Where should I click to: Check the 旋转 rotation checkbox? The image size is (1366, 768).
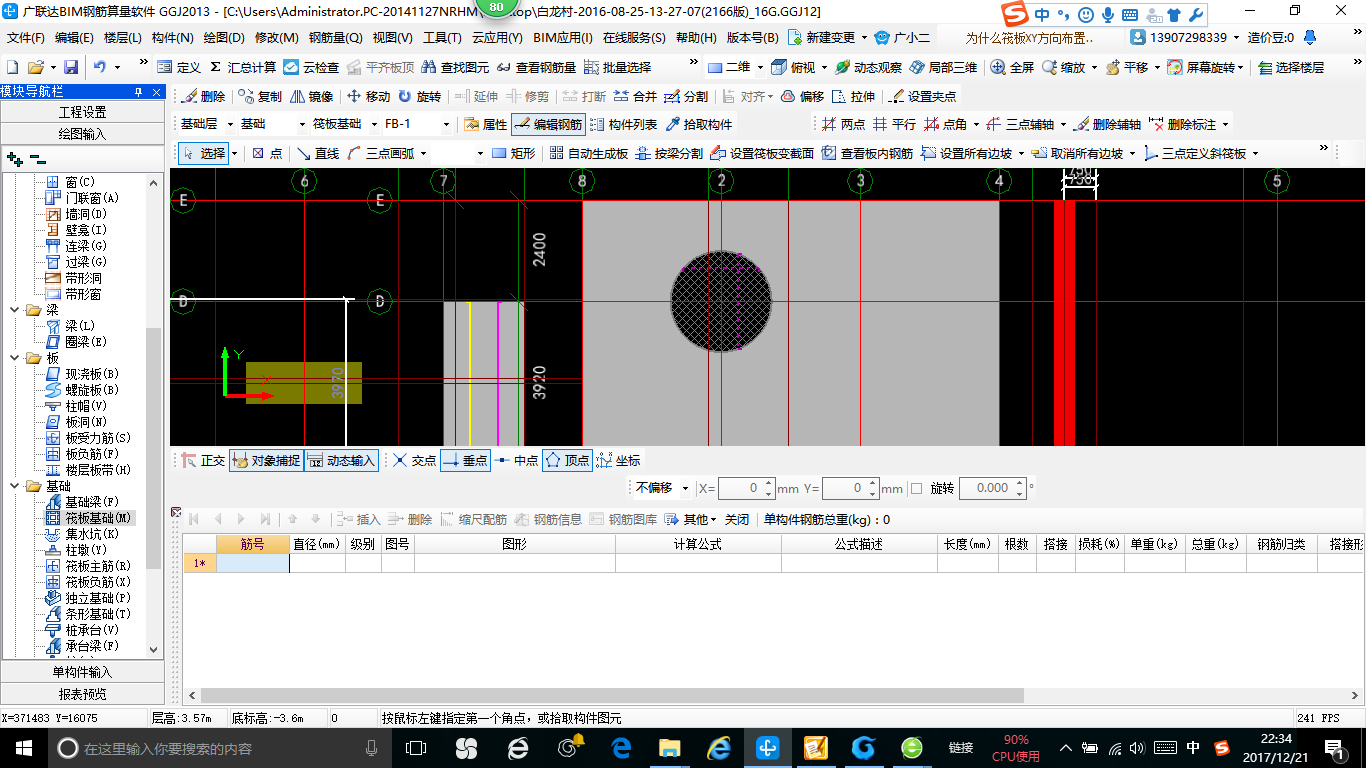[916, 488]
